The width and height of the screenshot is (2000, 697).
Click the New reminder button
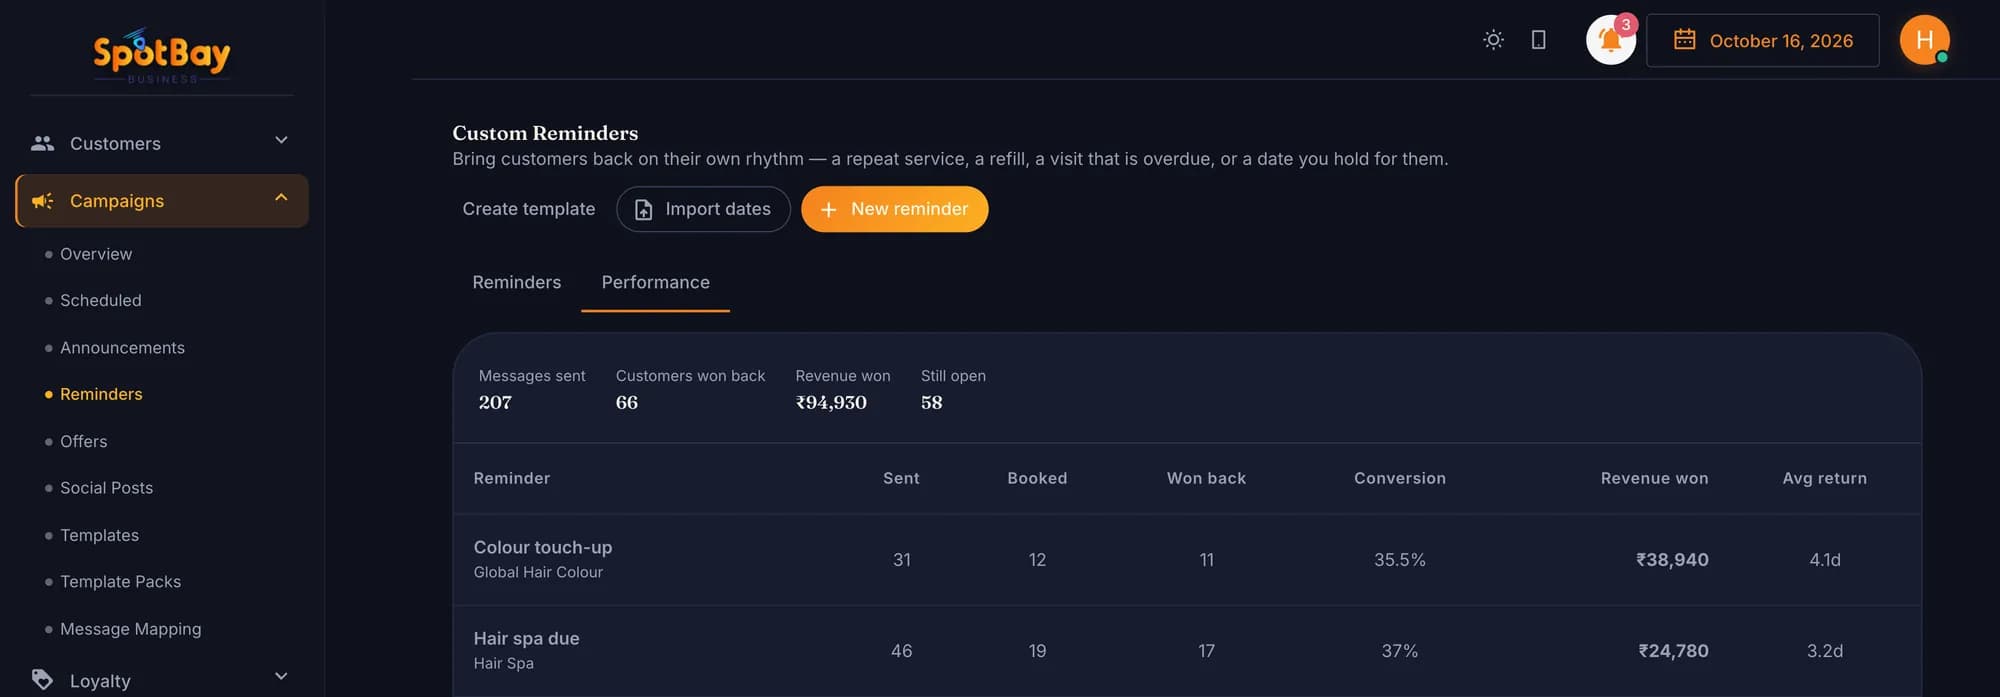click(894, 209)
